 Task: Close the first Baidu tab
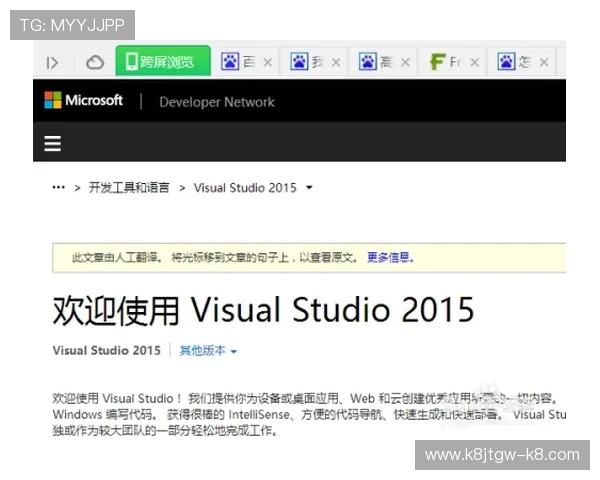click(x=267, y=62)
